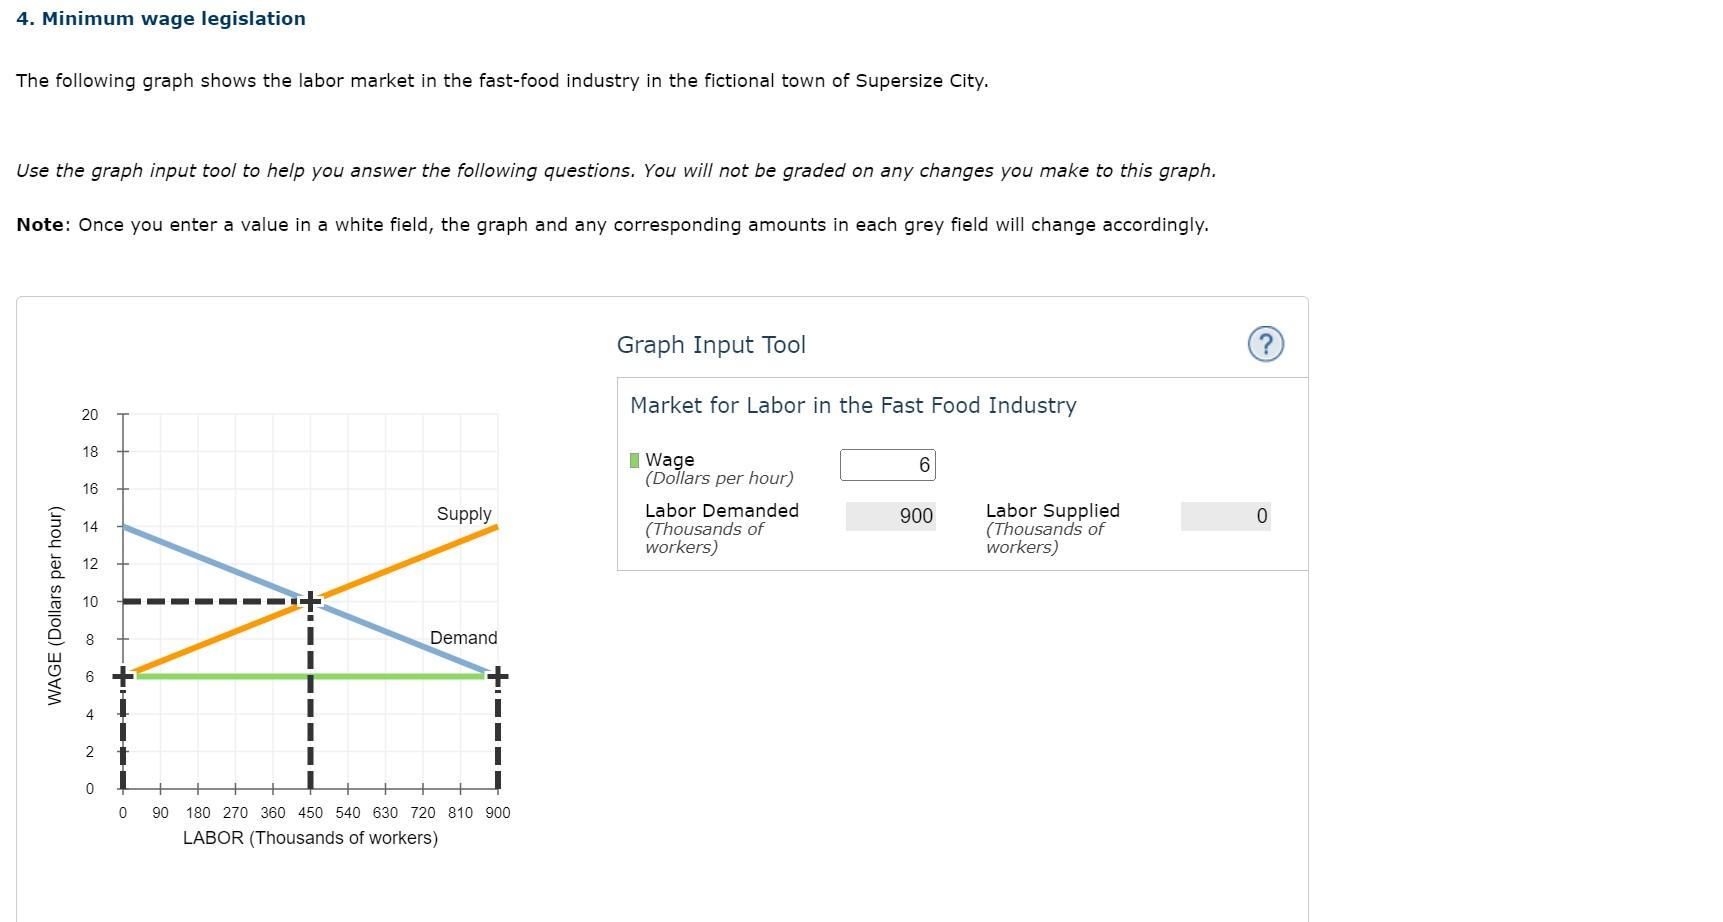Click the Supply label on the graph

point(463,513)
